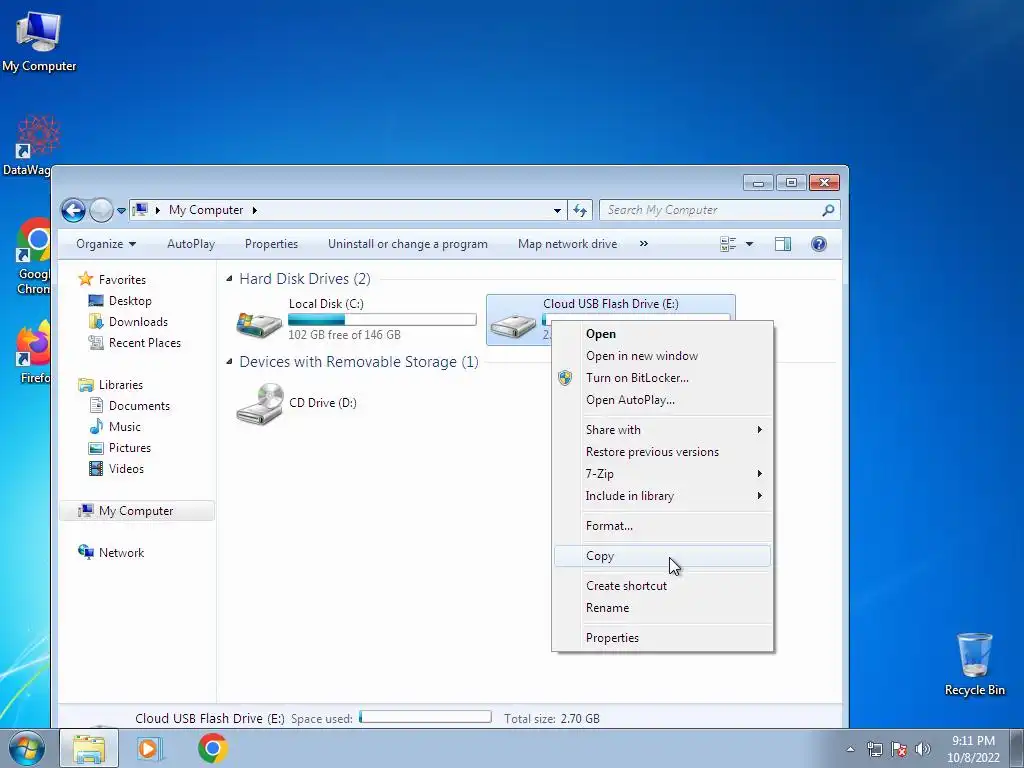Viewport: 1024px width, 768px height.
Task: Click the Back navigation arrow button
Action: pyautogui.click(x=73, y=210)
